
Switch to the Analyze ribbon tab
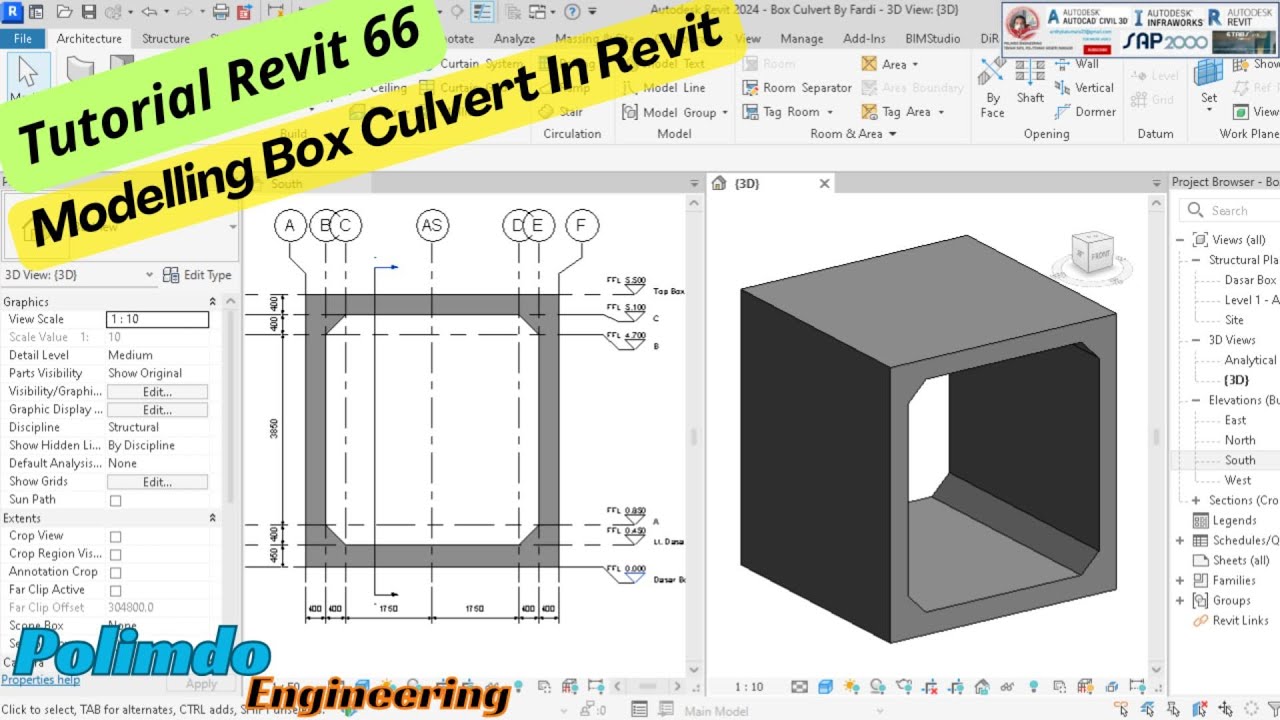(x=514, y=38)
